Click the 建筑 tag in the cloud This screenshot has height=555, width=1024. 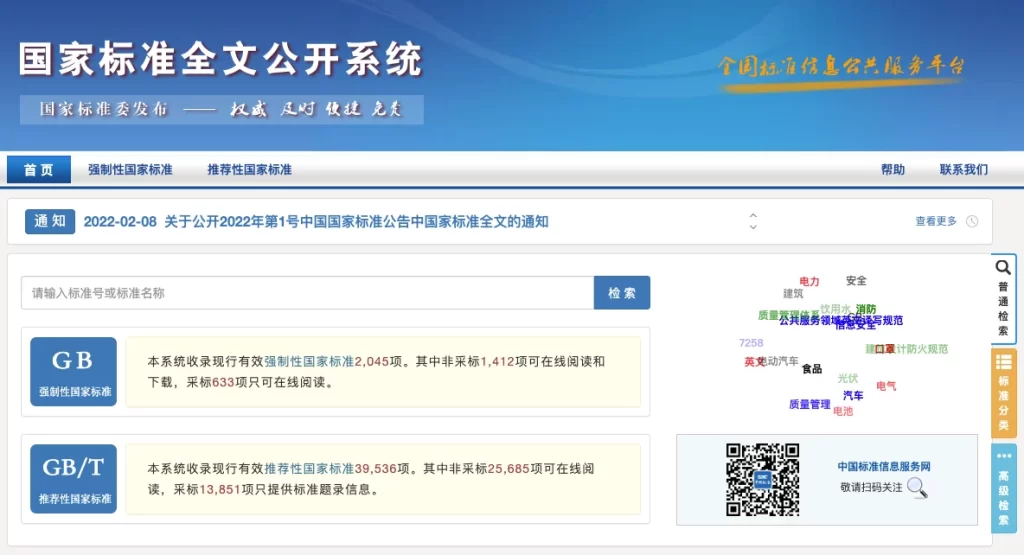793,294
